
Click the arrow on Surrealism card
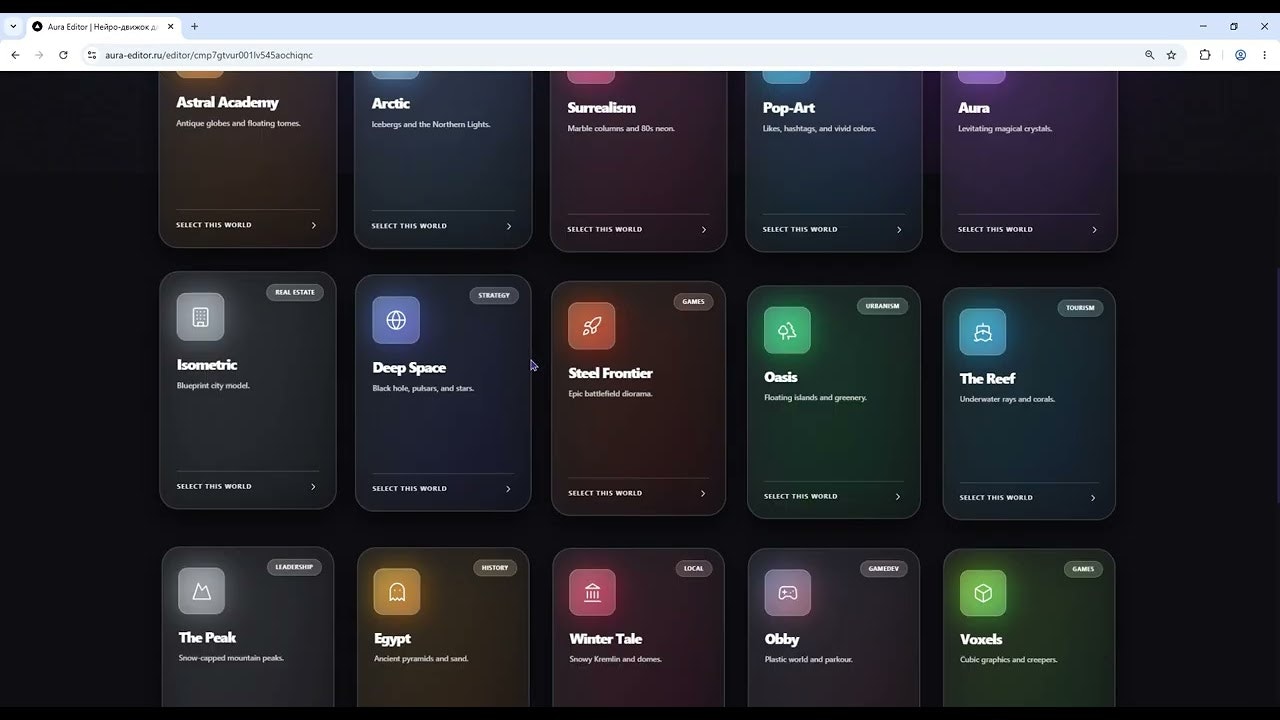703,229
